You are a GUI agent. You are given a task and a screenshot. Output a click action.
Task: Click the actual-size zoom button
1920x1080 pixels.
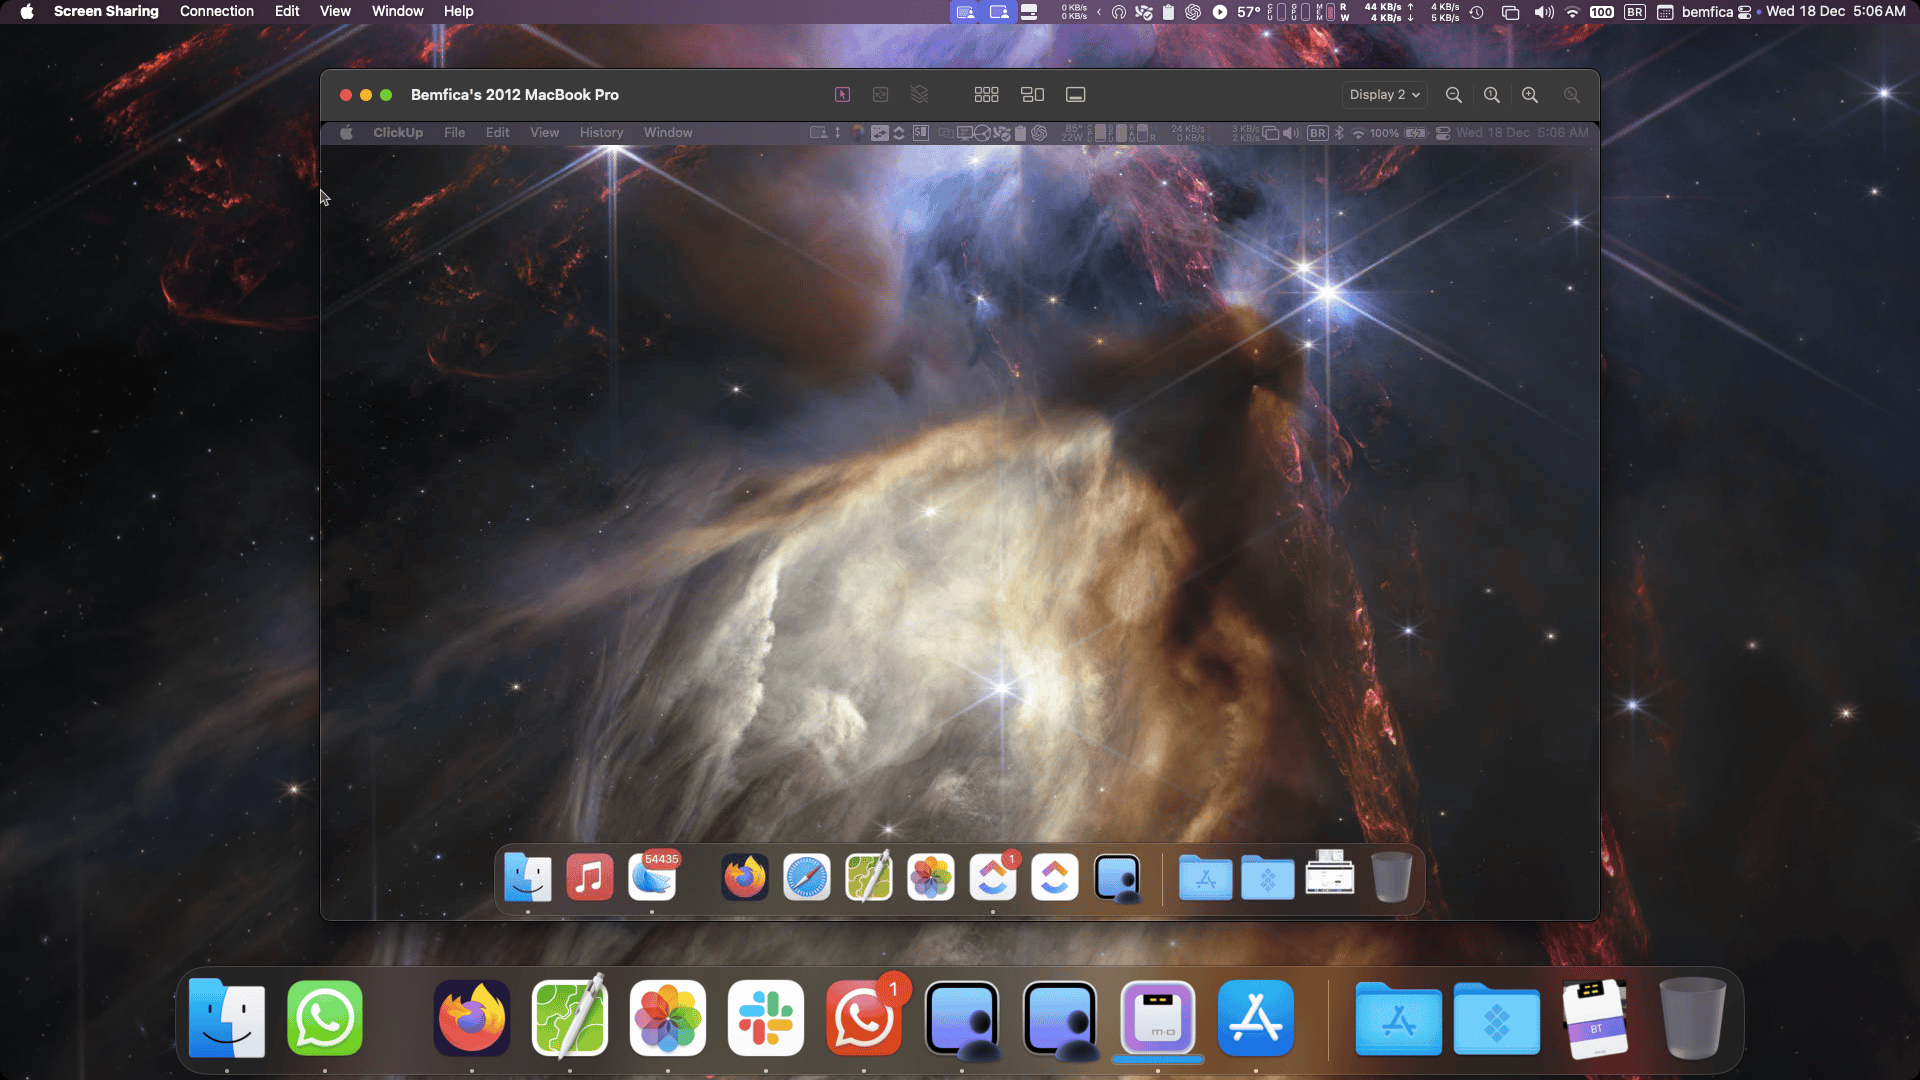(1491, 94)
